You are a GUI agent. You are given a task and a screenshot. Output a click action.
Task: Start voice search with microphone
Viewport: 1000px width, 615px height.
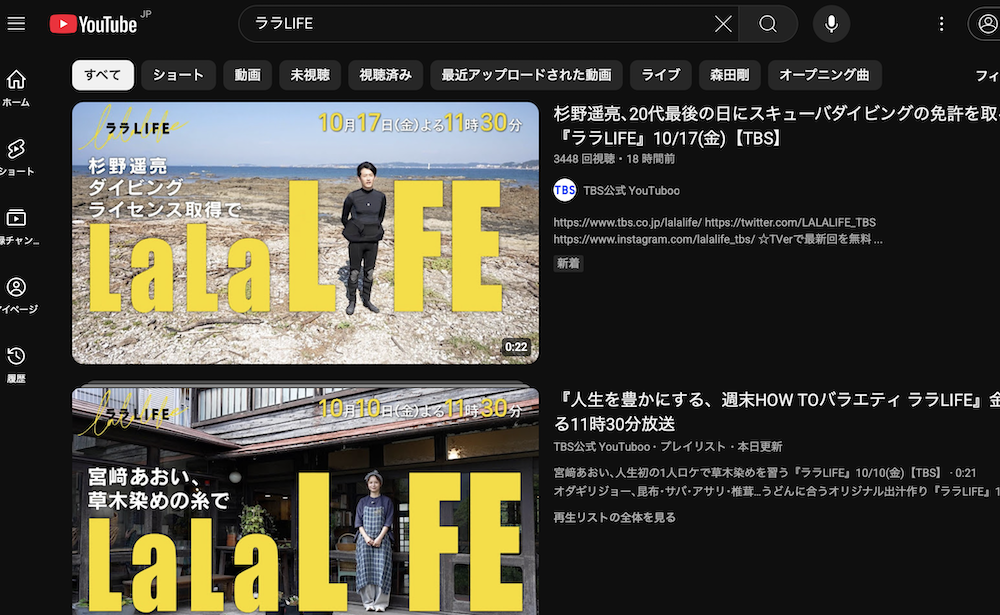831,24
